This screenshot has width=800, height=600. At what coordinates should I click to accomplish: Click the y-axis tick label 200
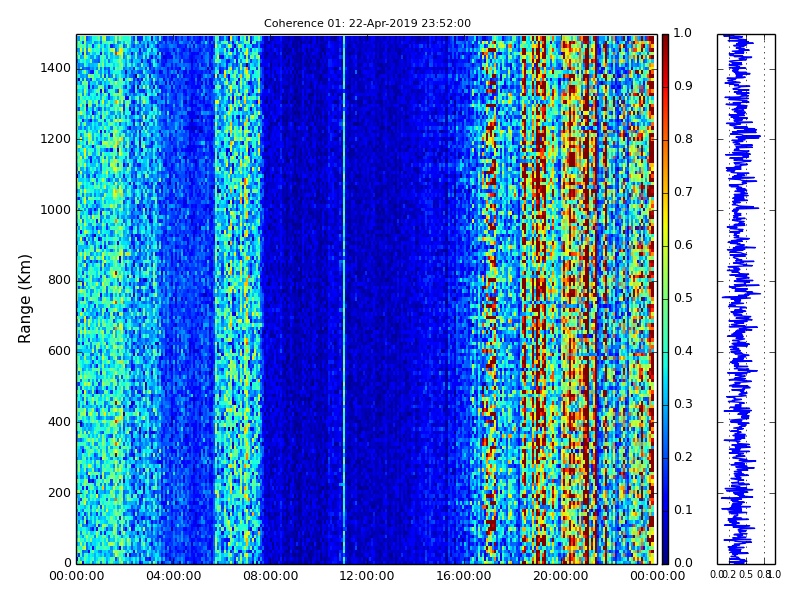point(59,493)
